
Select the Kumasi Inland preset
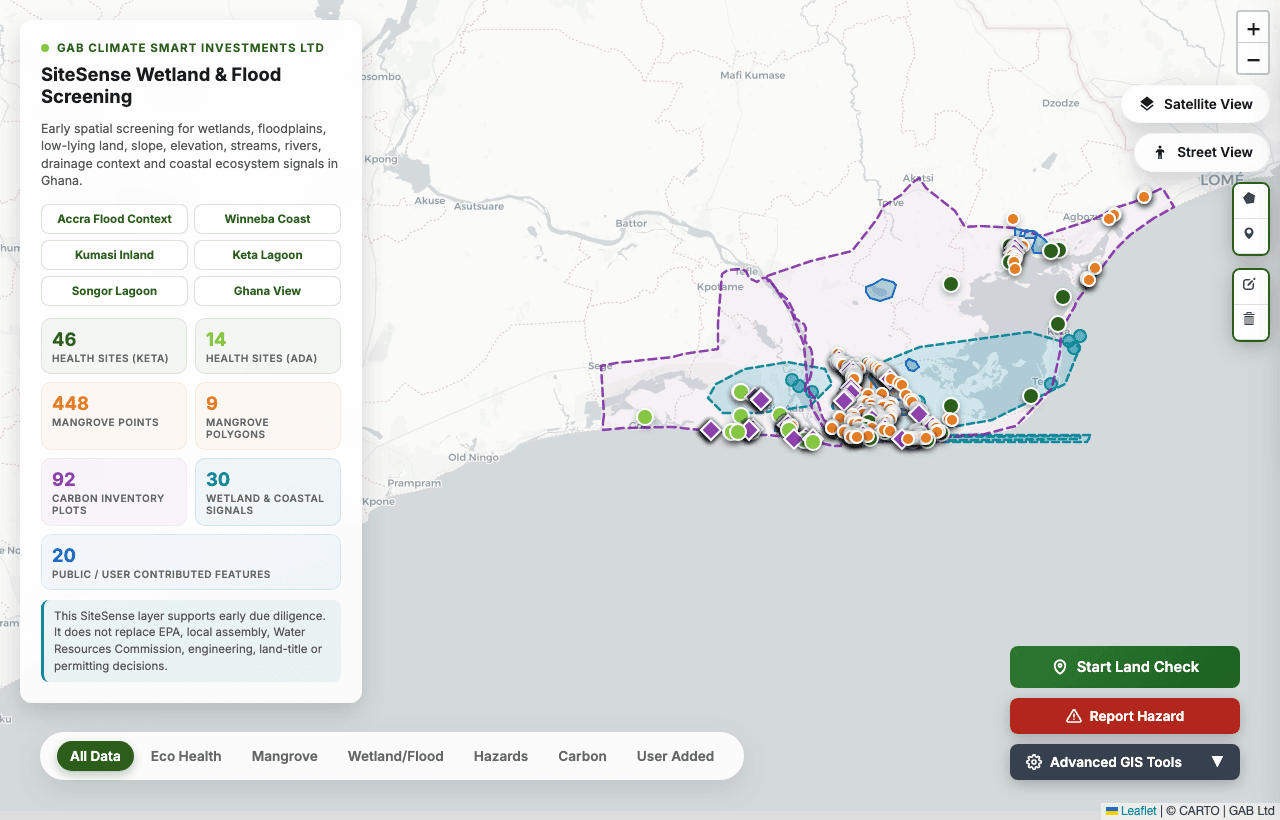click(x=114, y=255)
